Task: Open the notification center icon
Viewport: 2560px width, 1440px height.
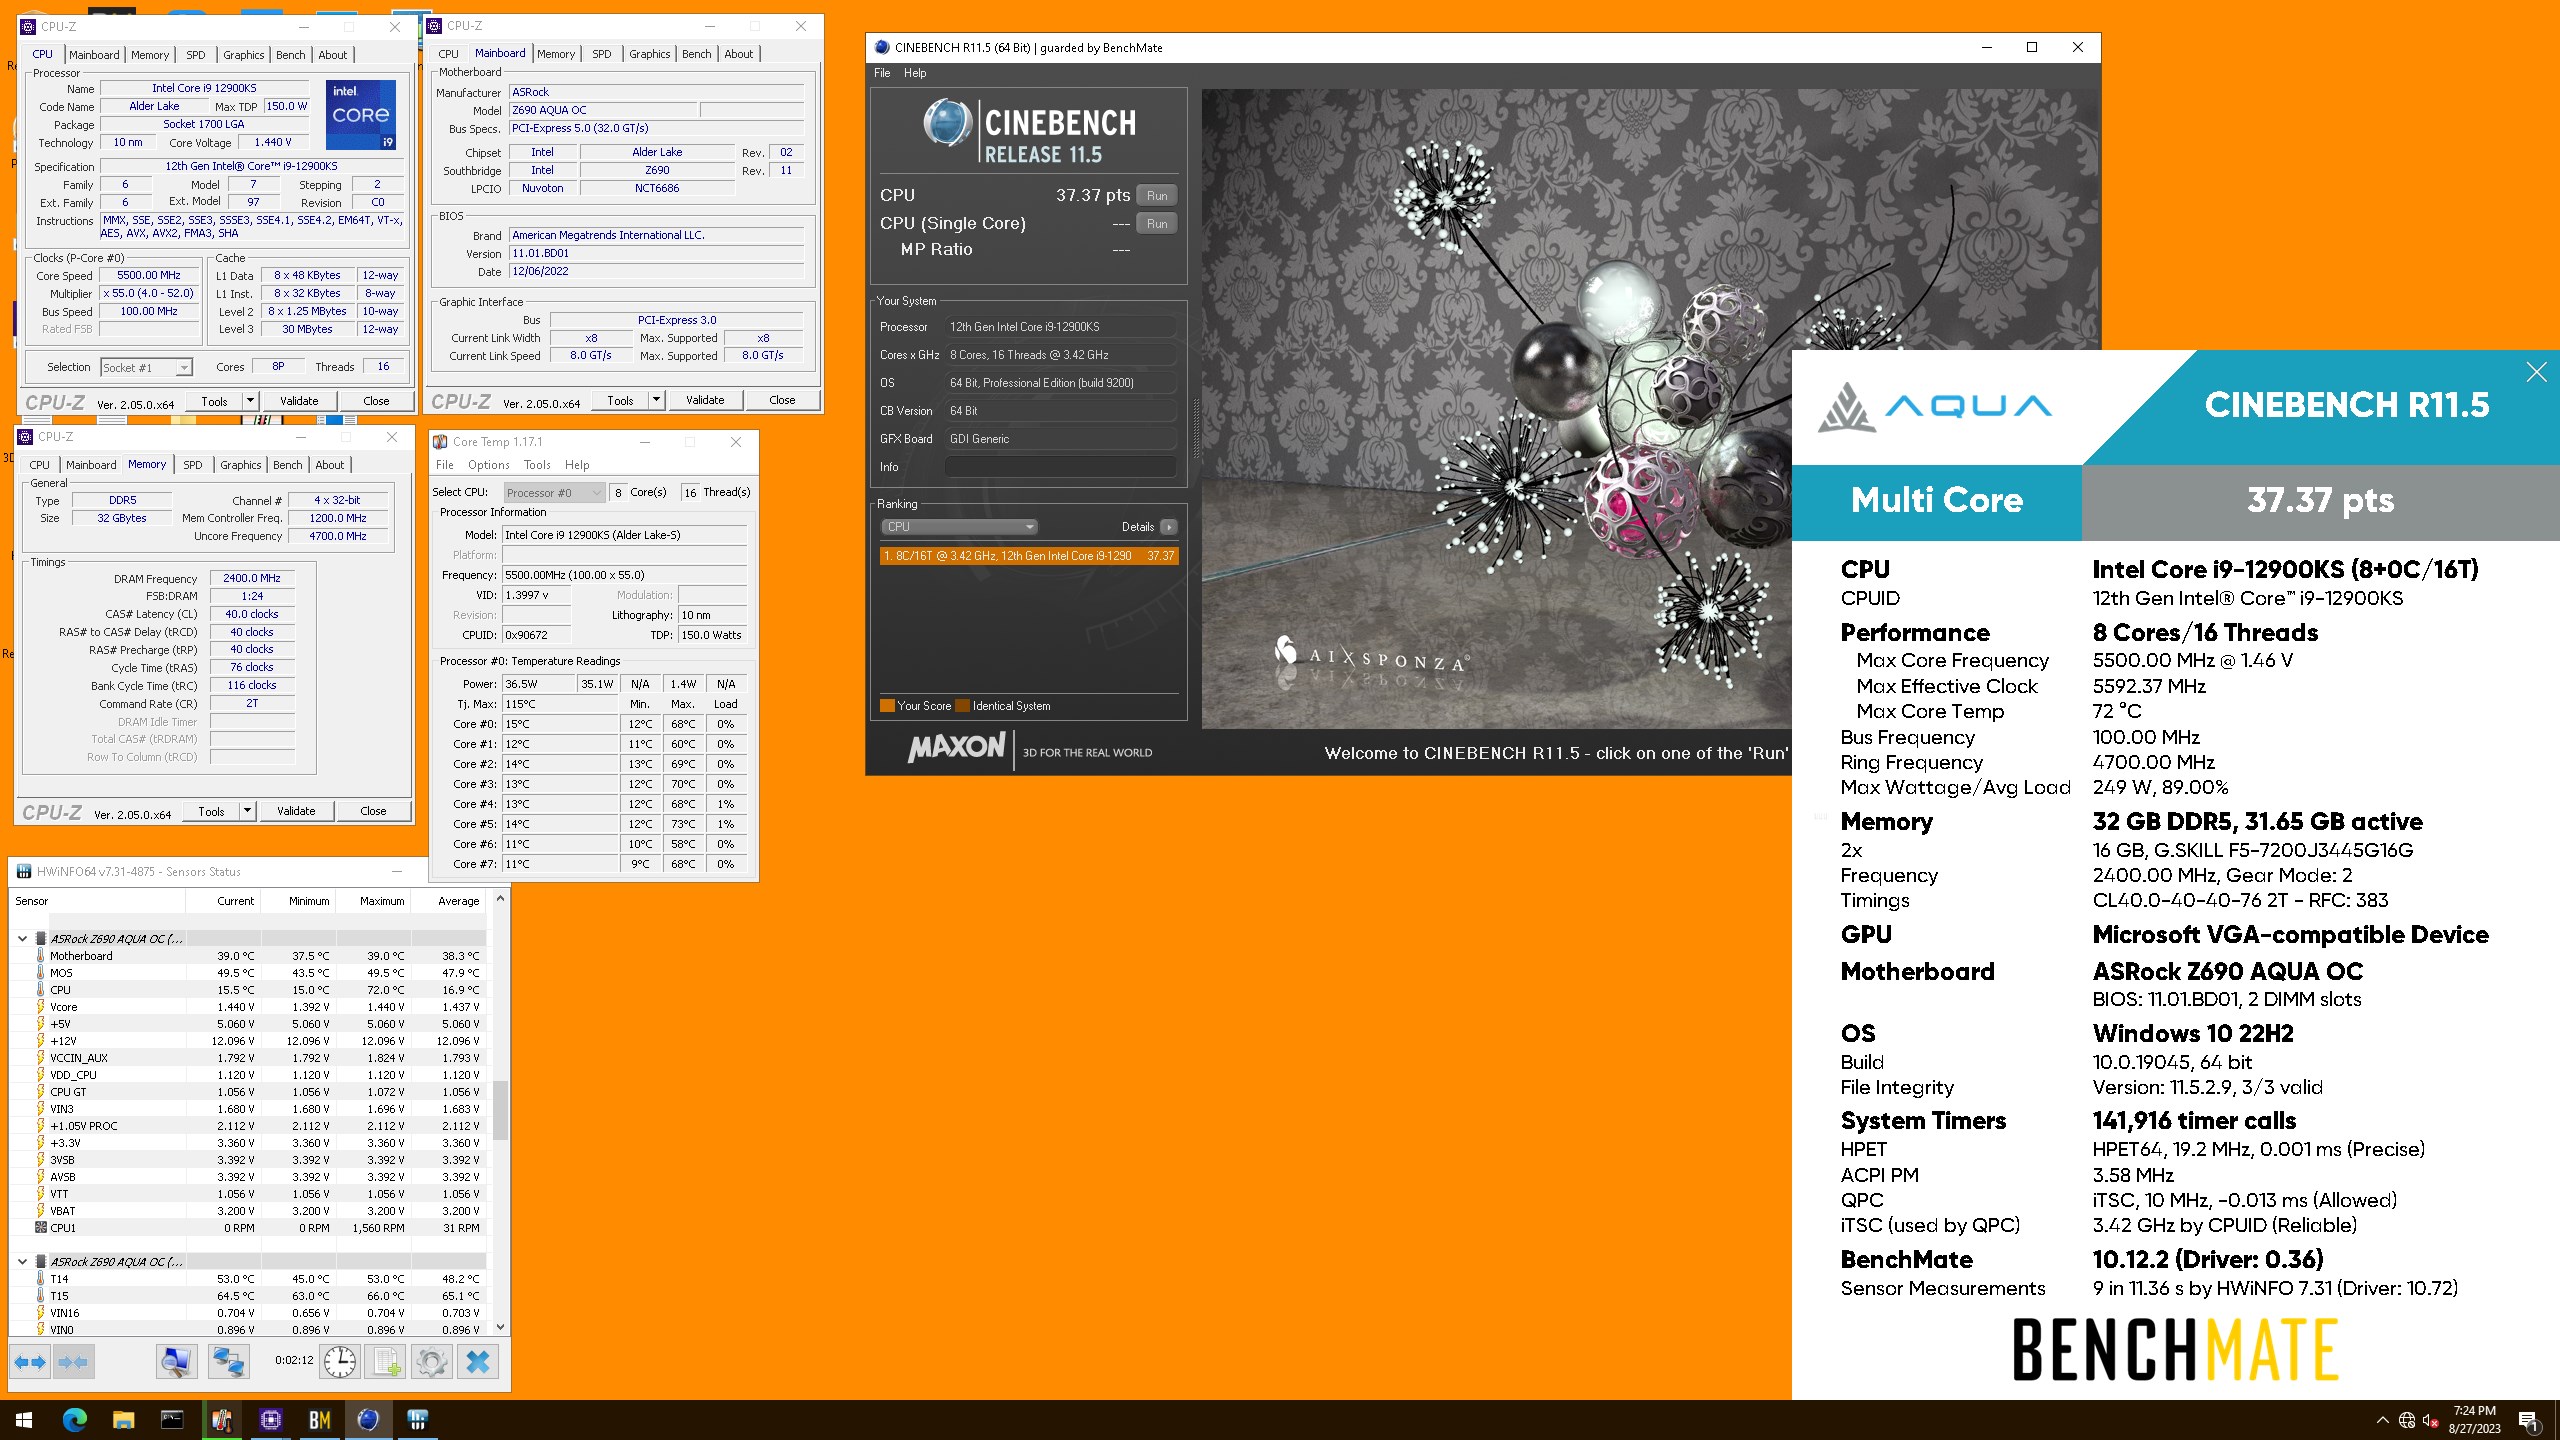Action: [x=2528, y=1421]
